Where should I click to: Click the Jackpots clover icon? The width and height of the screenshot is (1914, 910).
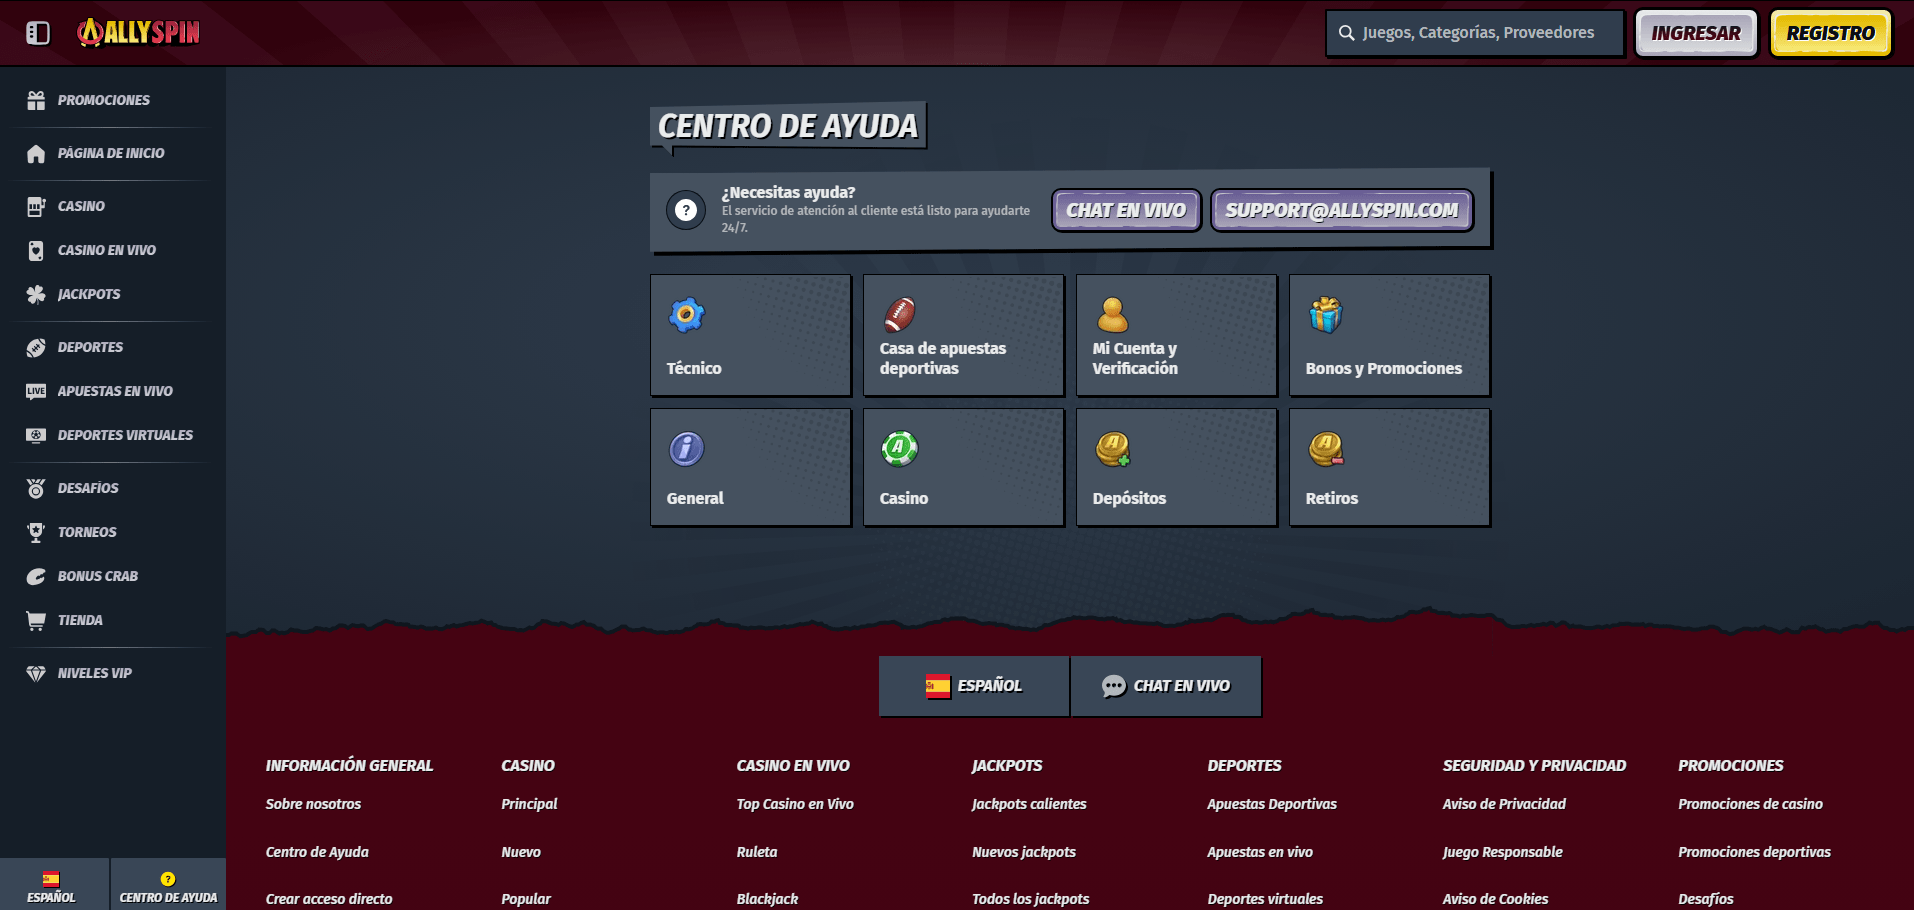click(x=36, y=294)
